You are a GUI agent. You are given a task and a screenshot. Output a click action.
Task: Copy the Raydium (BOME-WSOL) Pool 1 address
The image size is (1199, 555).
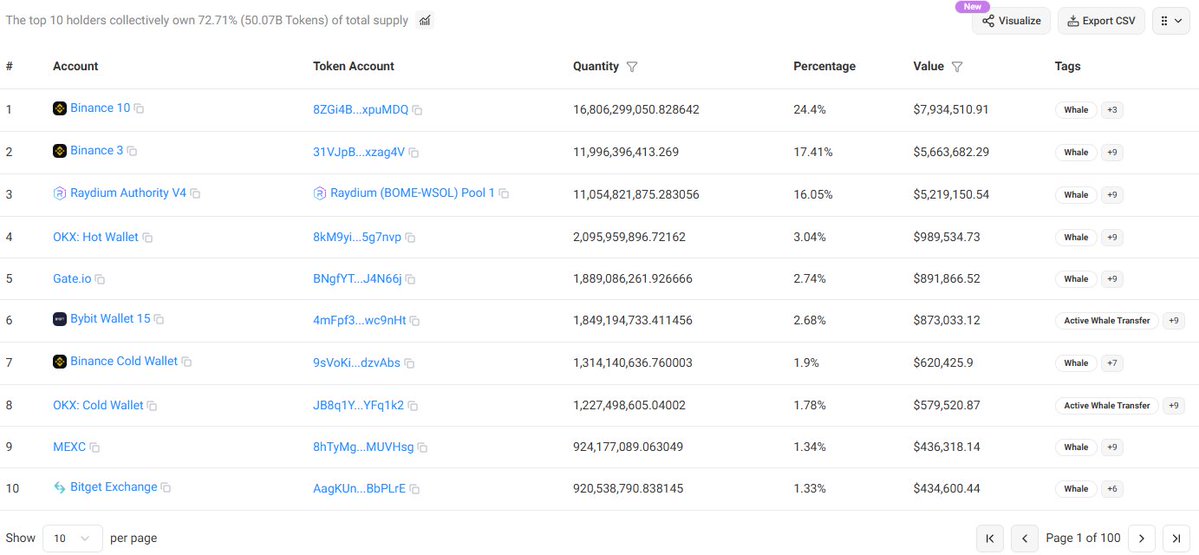504,194
